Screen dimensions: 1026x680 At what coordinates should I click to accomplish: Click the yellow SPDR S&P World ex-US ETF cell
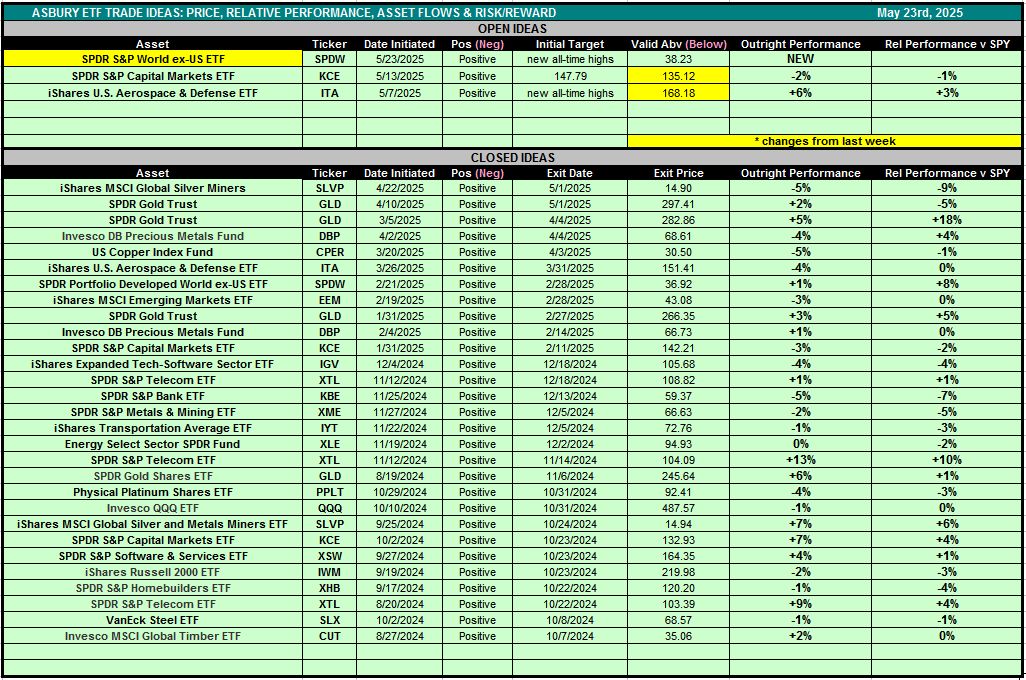(x=153, y=59)
